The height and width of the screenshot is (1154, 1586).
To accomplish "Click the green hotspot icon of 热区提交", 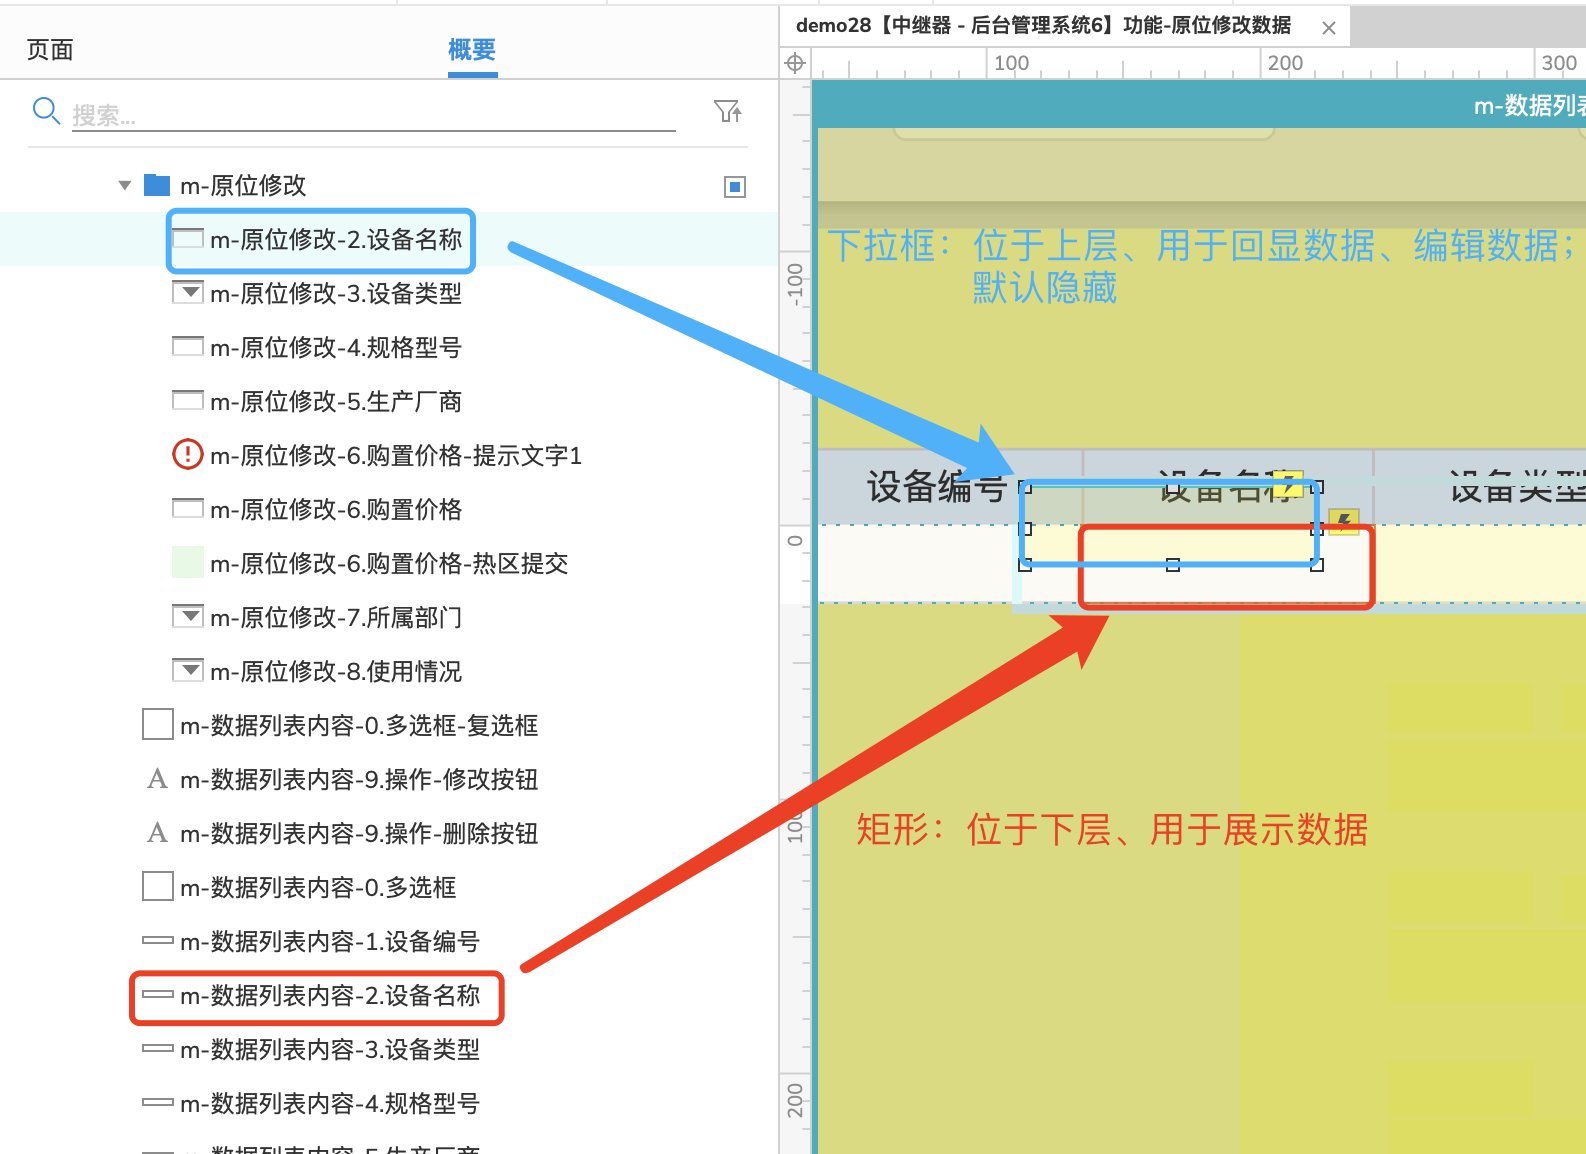I will click(188, 562).
